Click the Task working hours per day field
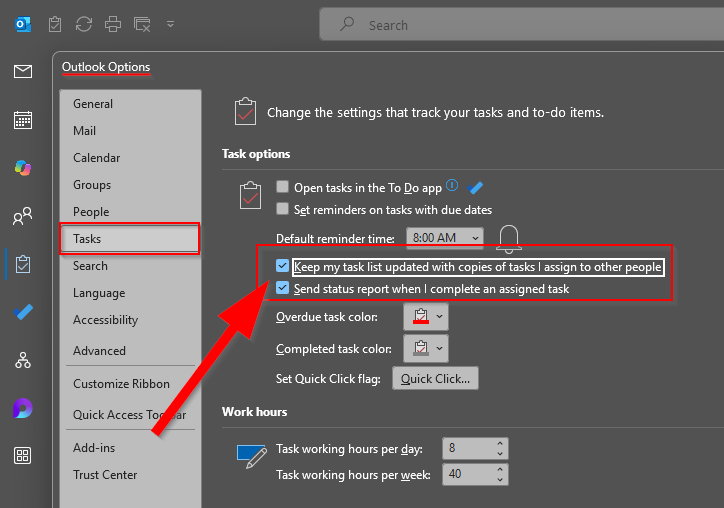Image resolution: width=724 pixels, height=508 pixels. click(469, 448)
